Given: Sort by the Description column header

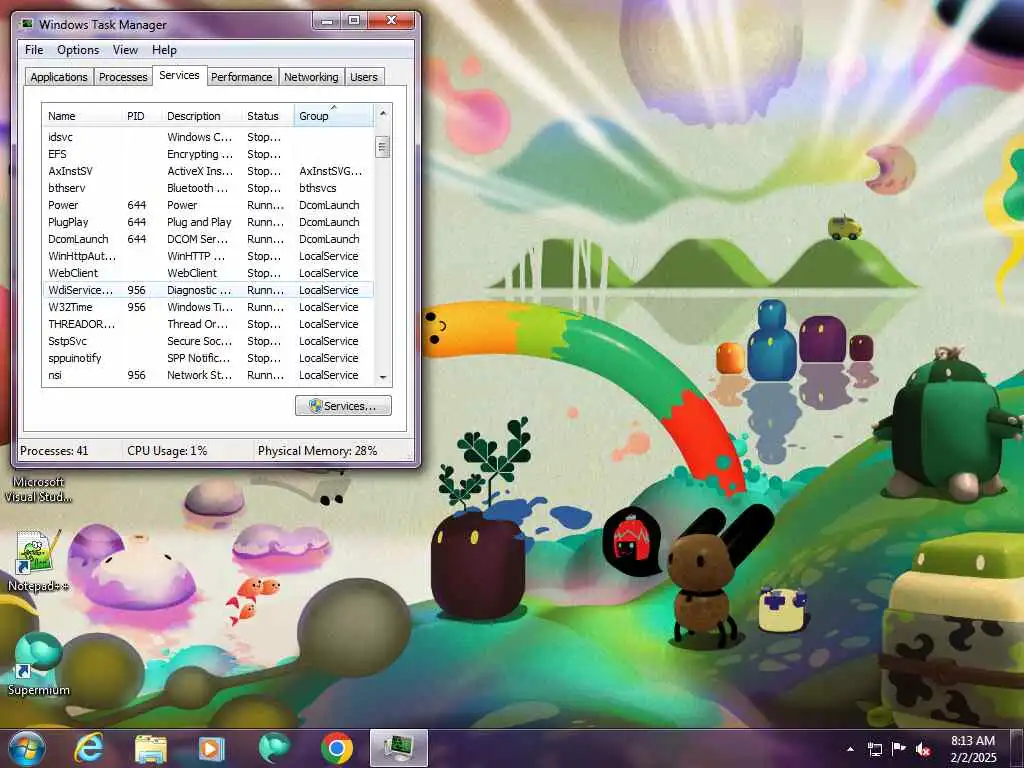Looking at the screenshot, I should click(202, 116).
